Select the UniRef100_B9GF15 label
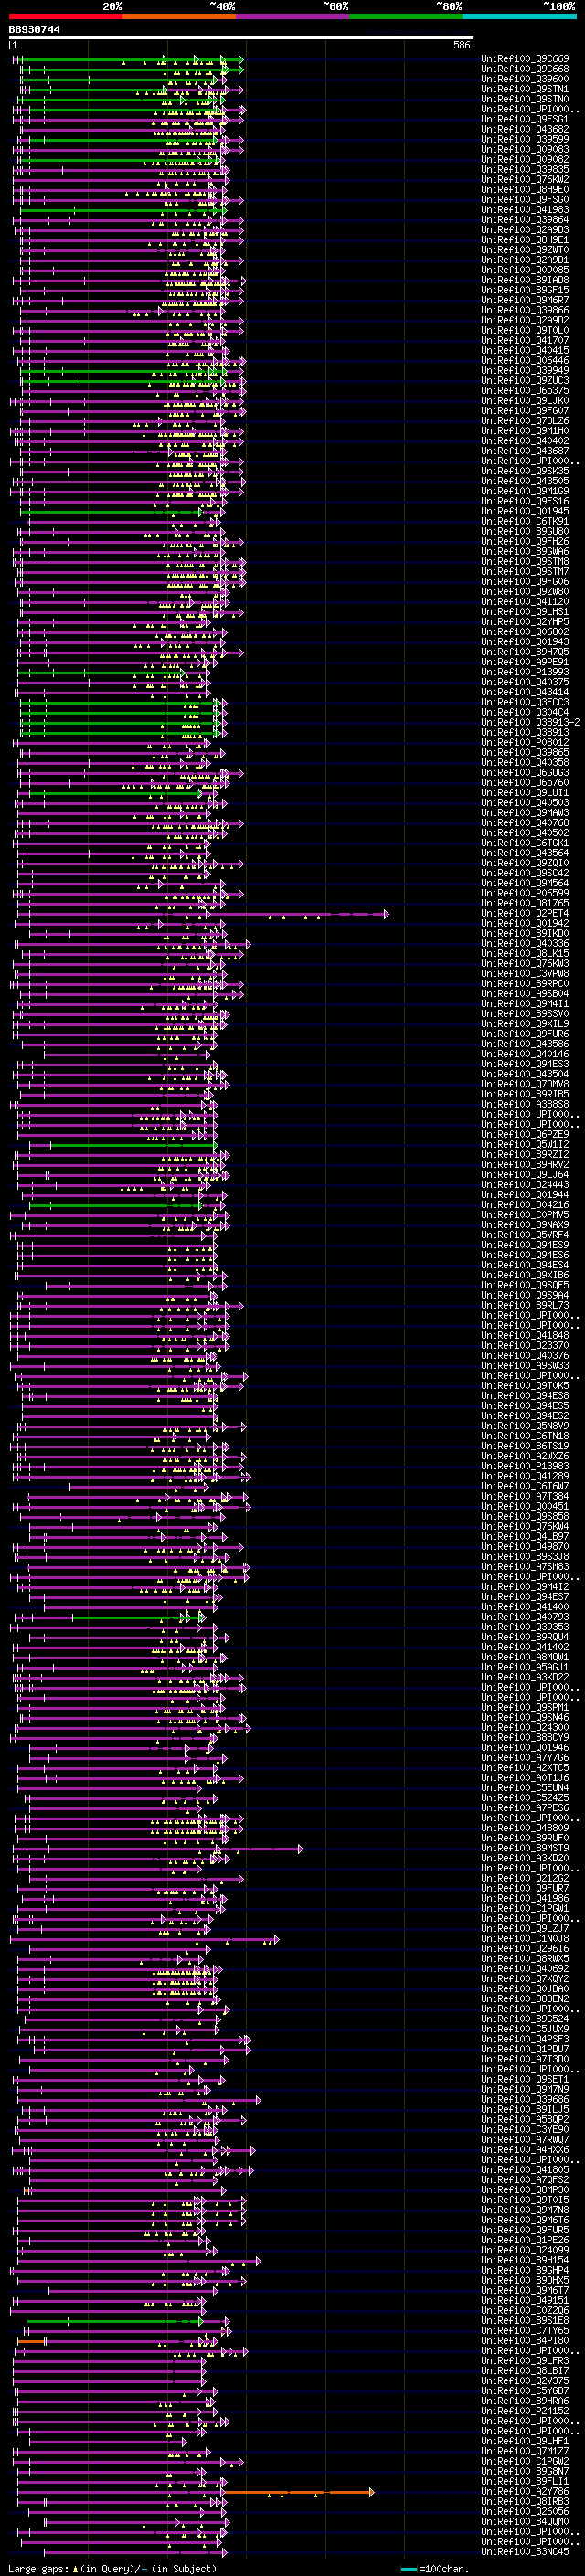Image resolution: width=585 pixels, height=2576 pixels. pos(525,290)
